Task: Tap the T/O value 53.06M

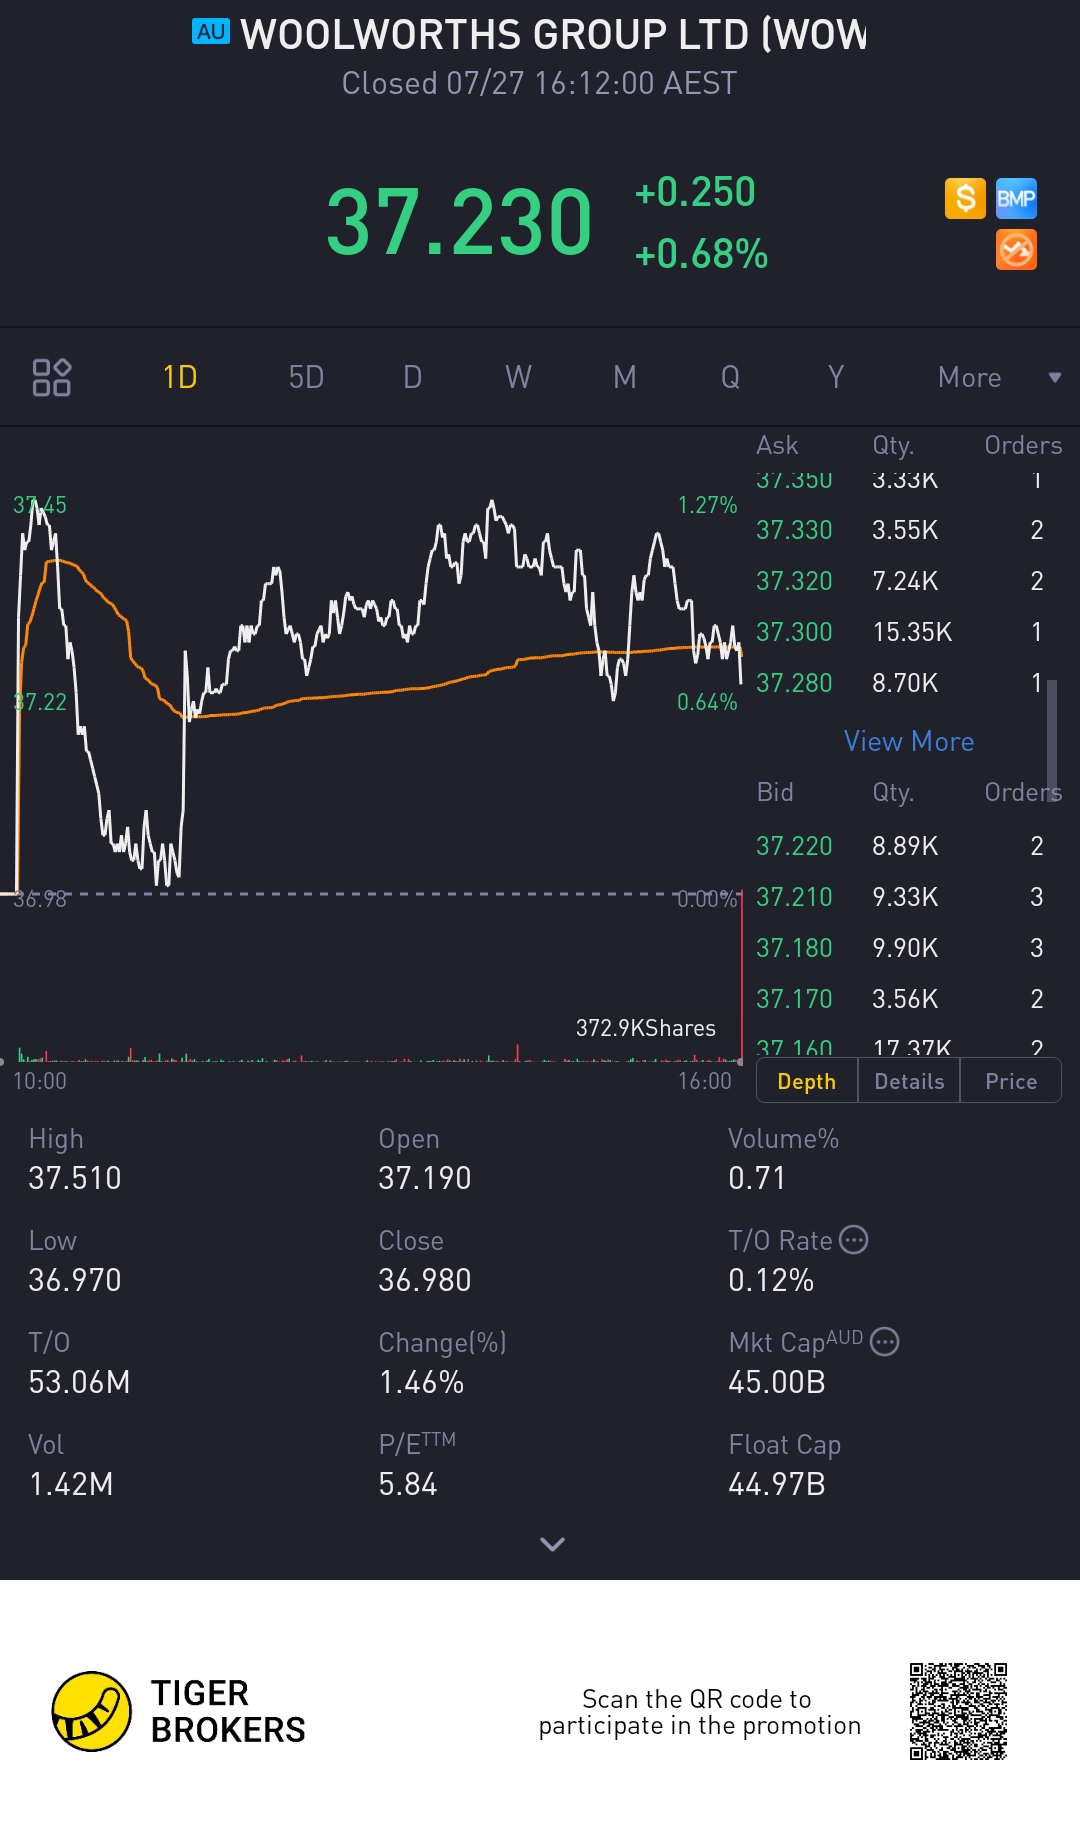Action: pos(79,1382)
